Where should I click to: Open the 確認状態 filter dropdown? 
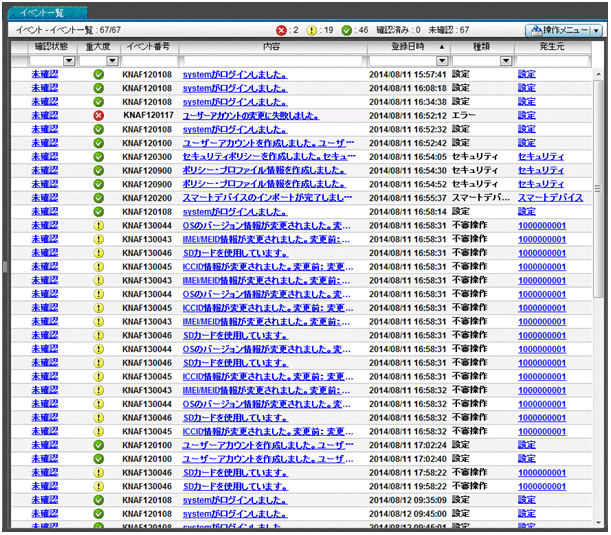tap(69, 61)
